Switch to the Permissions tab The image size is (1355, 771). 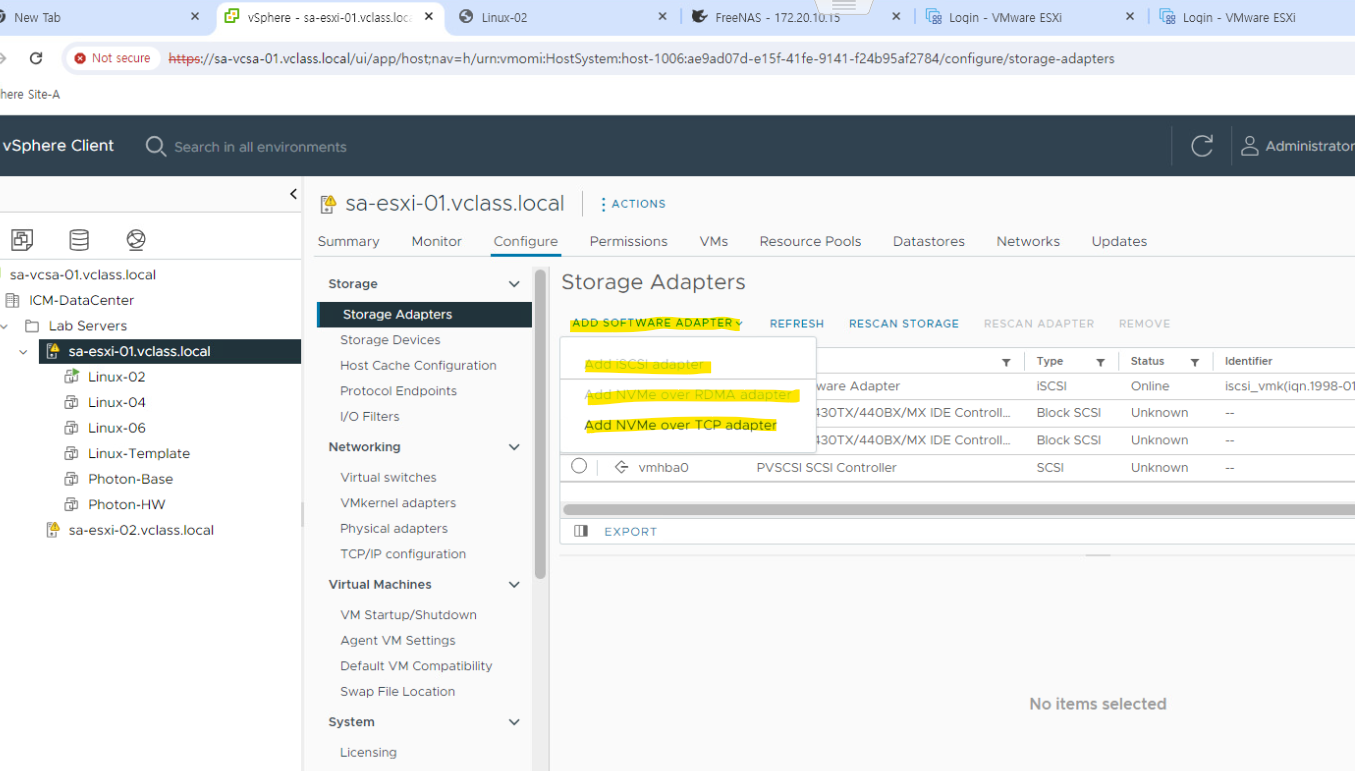coord(628,241)
